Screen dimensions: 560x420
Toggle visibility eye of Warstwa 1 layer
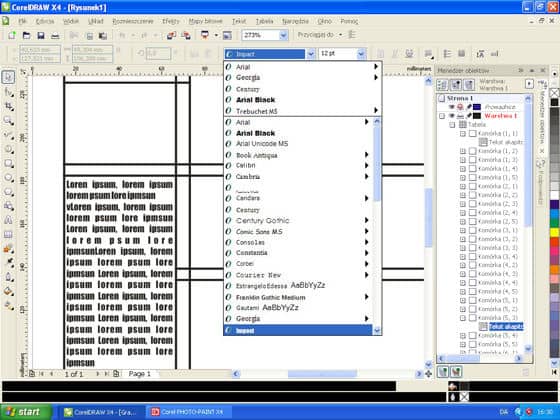click(451, 116)
